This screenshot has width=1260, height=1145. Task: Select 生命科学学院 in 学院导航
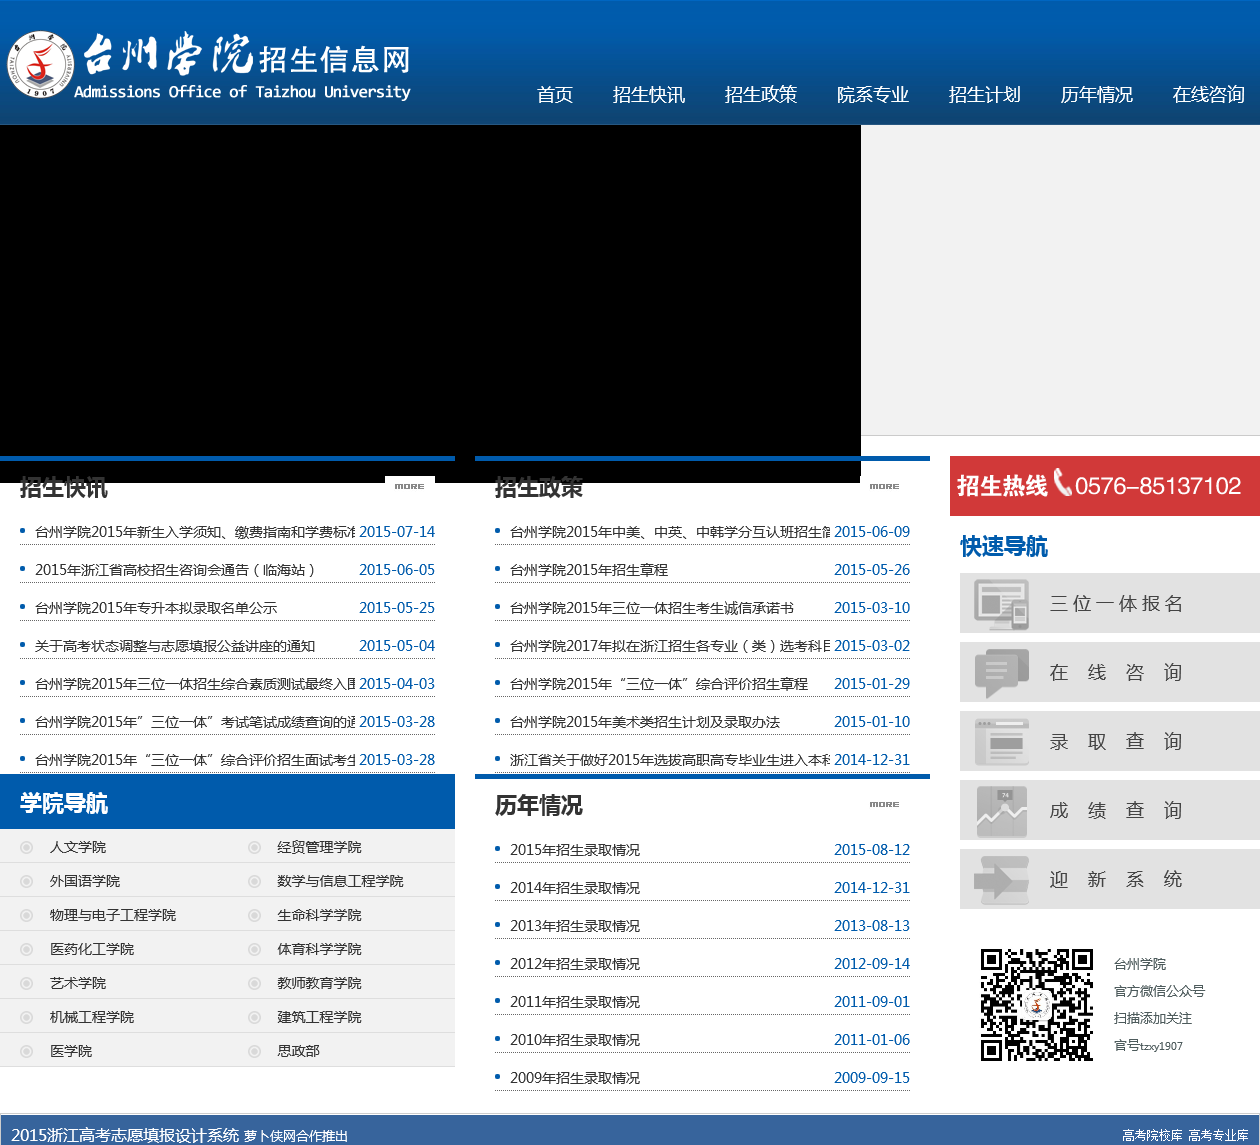pos(319,915)
